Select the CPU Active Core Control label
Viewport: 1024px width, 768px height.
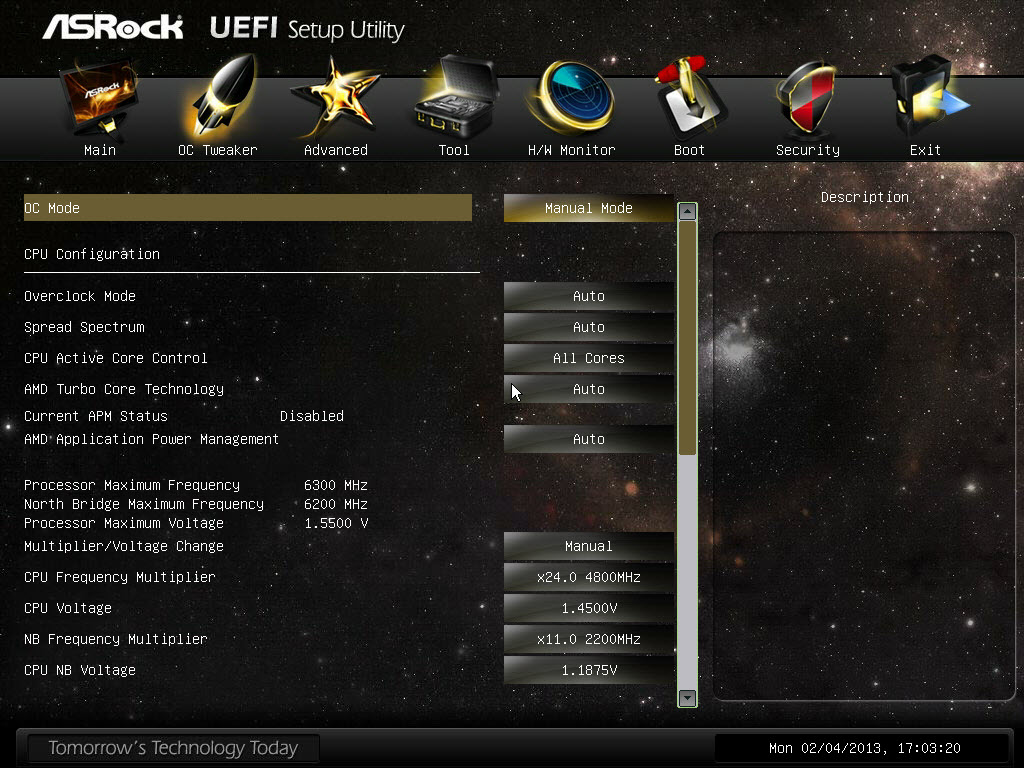[116, 359]
